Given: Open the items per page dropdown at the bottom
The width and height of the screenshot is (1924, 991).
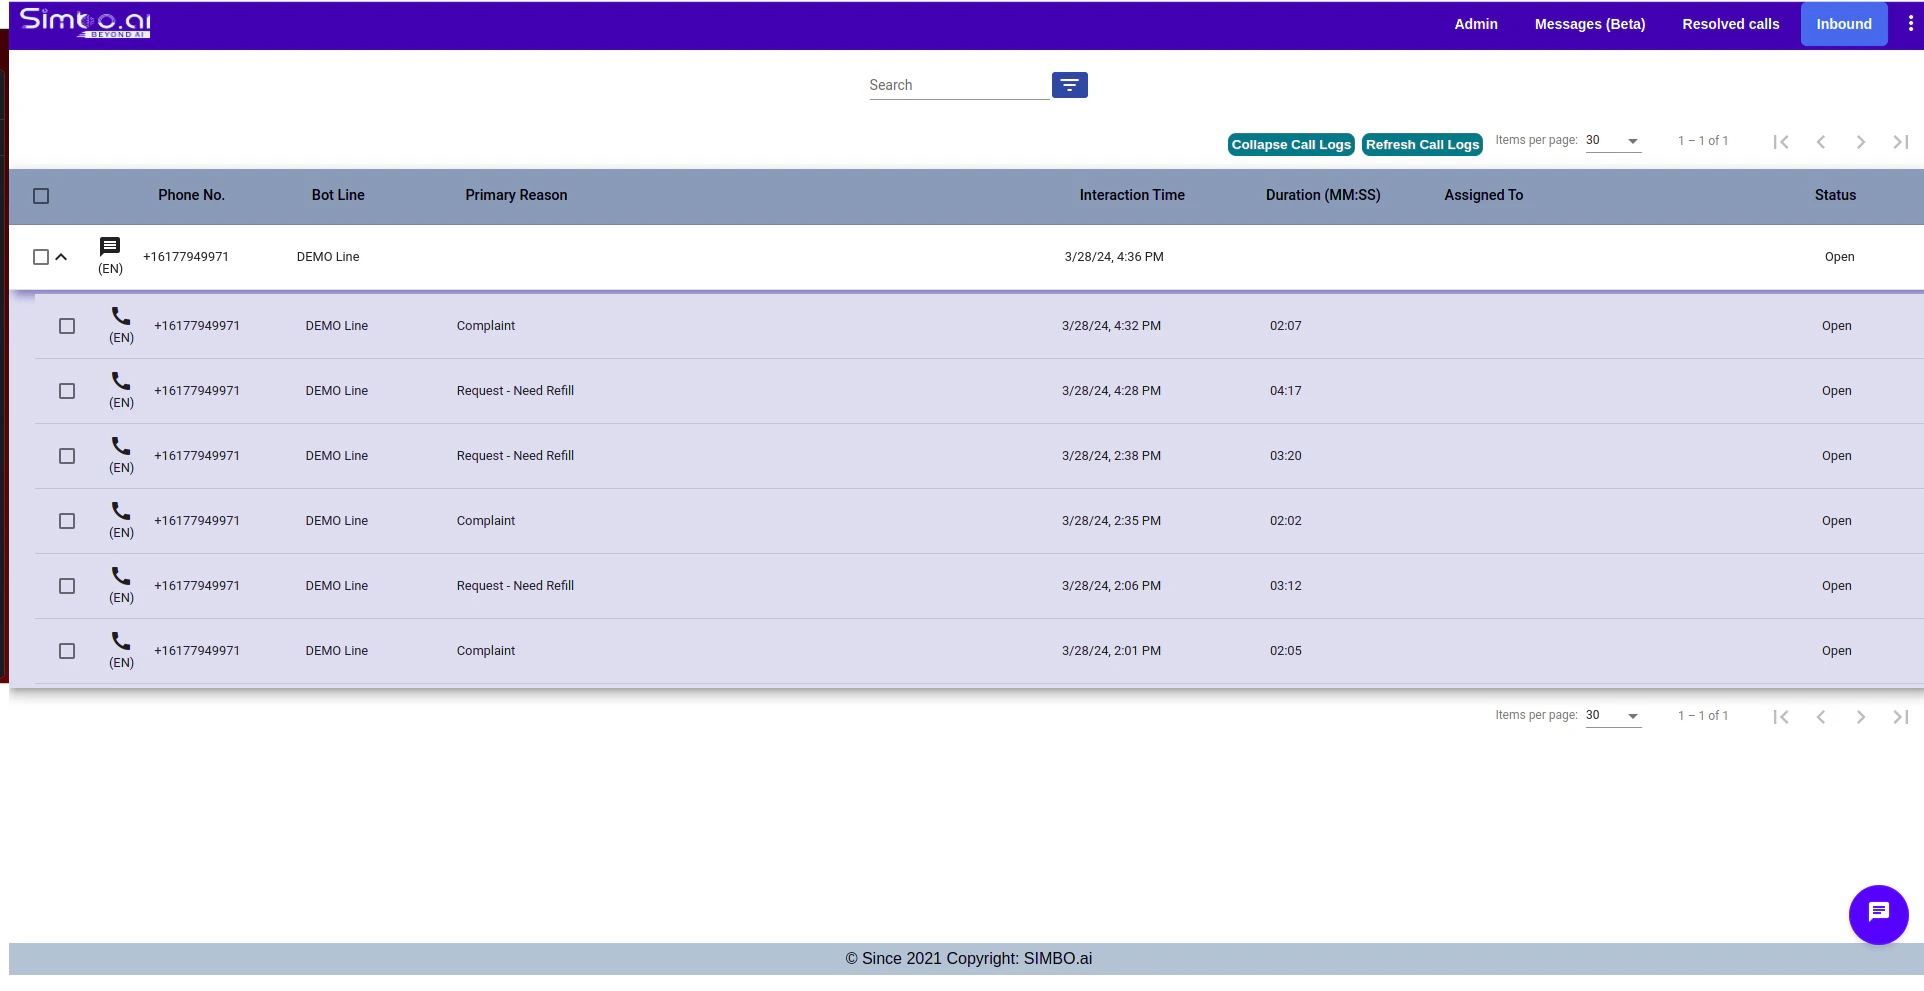Looking at the screenshot, I should pos(1613,715).
